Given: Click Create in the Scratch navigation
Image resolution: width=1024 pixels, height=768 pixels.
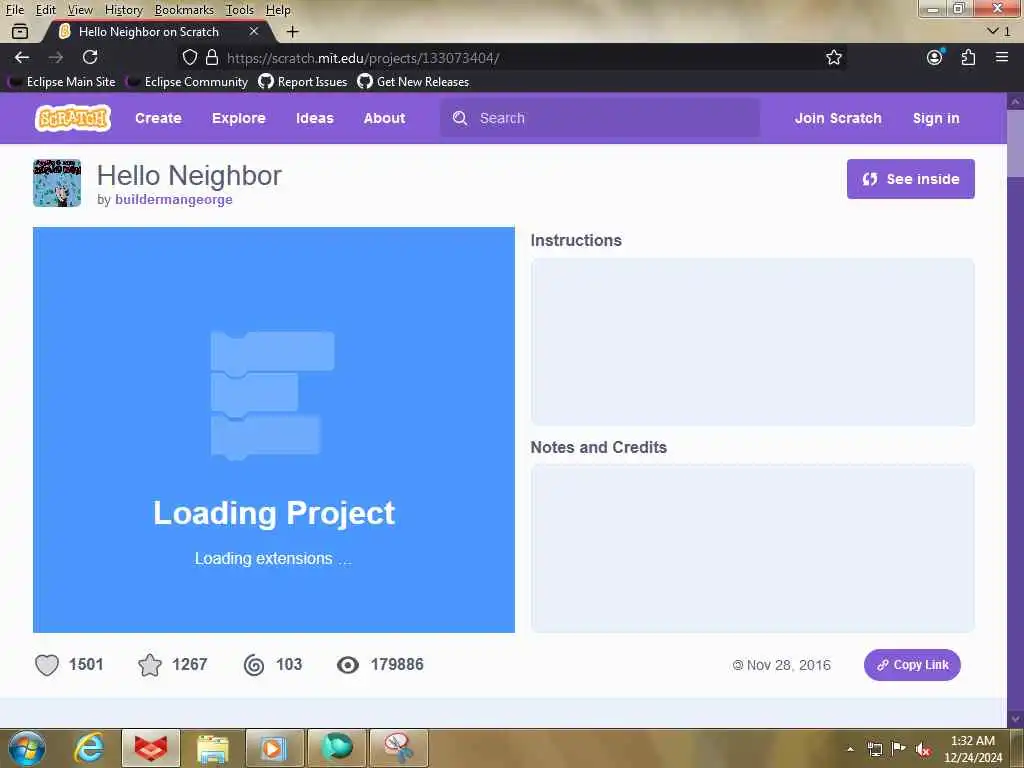Looking at the screenshot, I should pos(158,118).
